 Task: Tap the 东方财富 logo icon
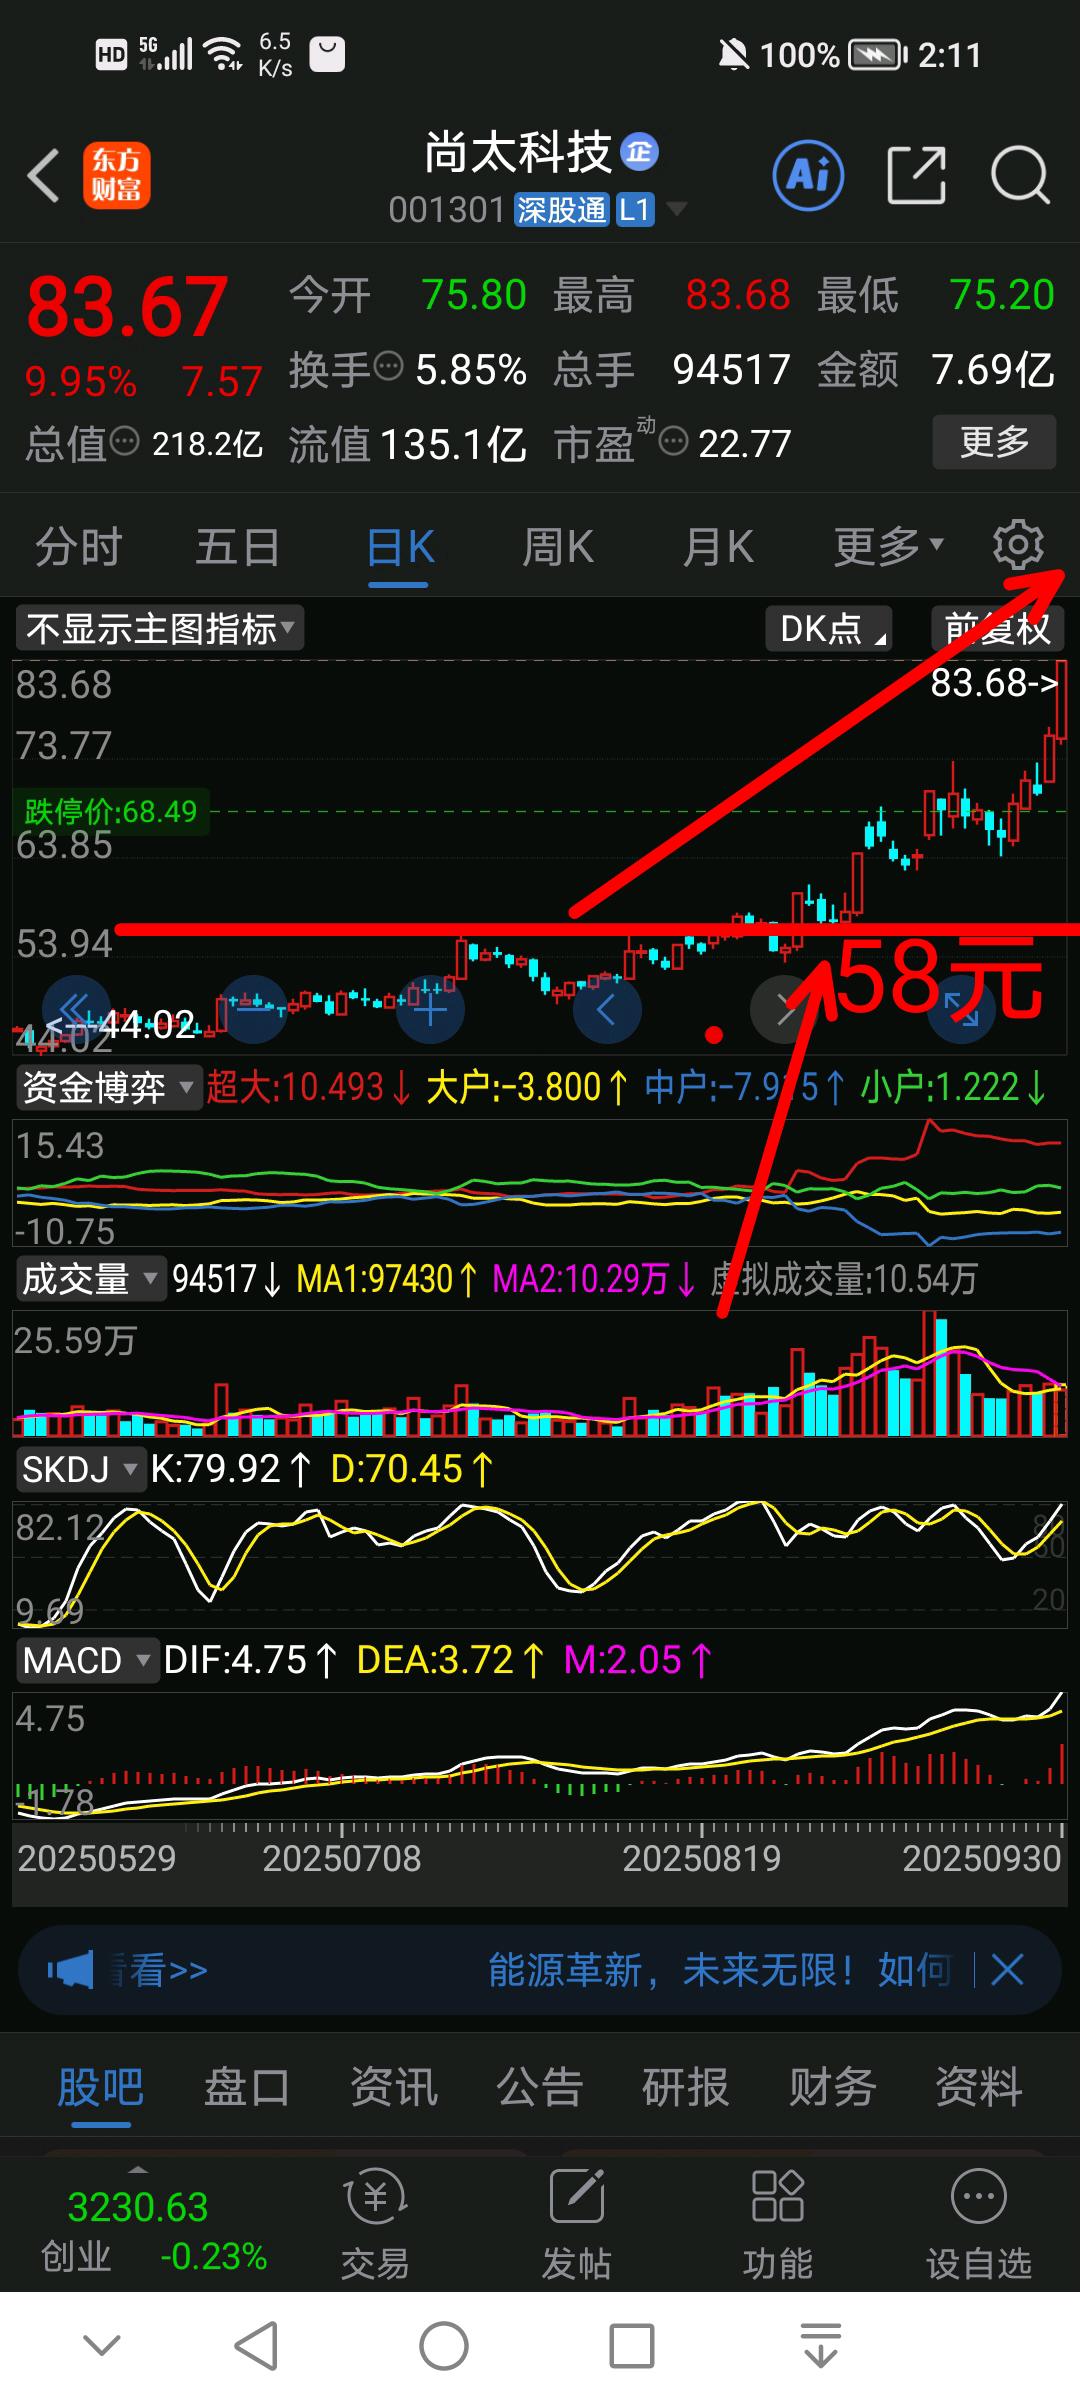coord(117,175)
